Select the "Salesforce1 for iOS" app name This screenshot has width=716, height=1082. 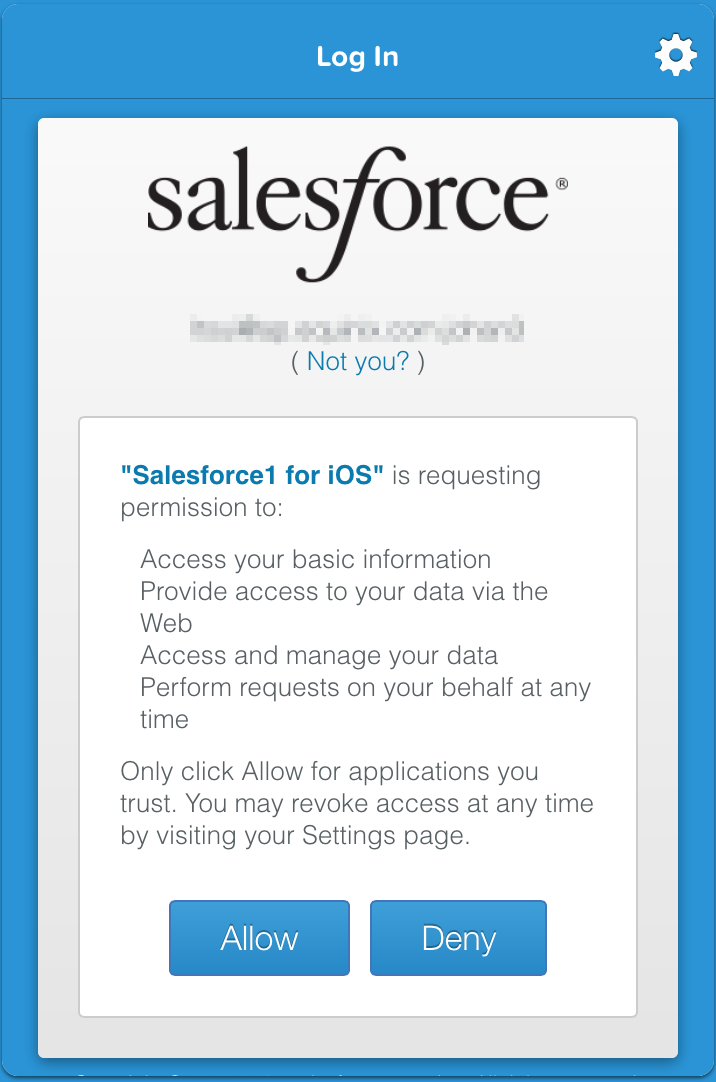[252, 475]
